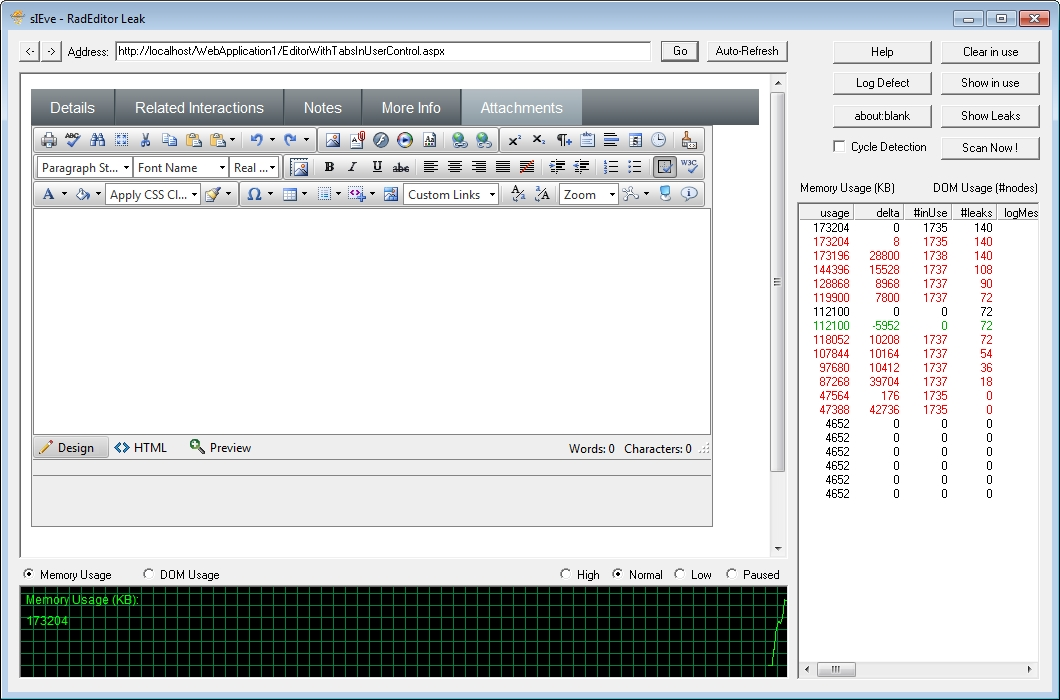
Task: Click the Address URL input field
Action: click(382, 51)
